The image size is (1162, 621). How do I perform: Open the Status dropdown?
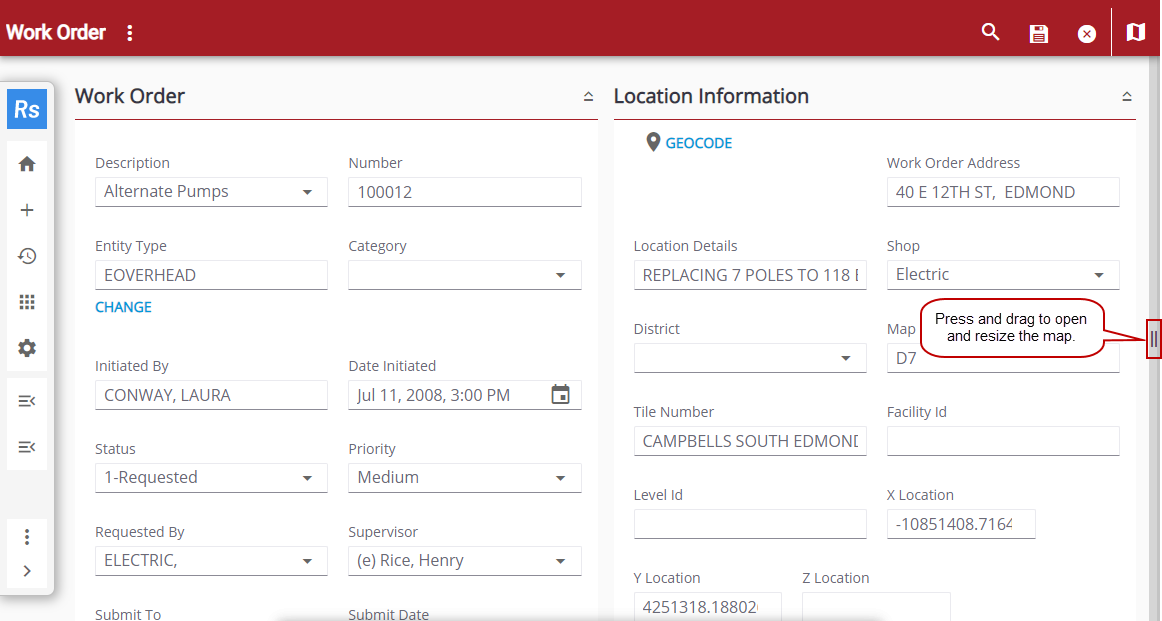point(307,478)
